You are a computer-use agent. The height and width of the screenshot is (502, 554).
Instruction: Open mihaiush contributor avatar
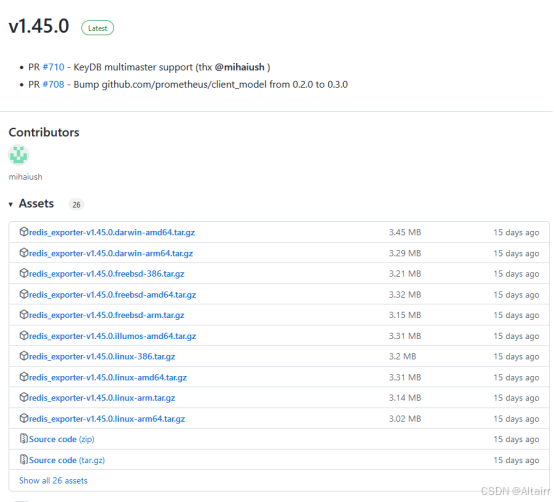[18, 155]
